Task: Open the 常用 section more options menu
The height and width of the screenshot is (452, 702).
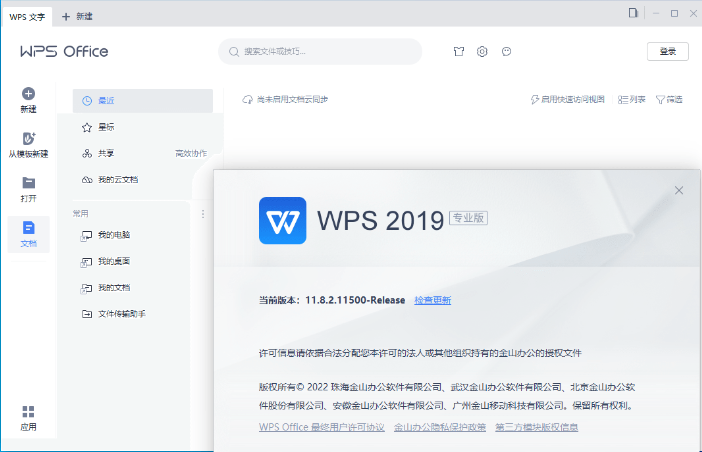Action: 203,214
